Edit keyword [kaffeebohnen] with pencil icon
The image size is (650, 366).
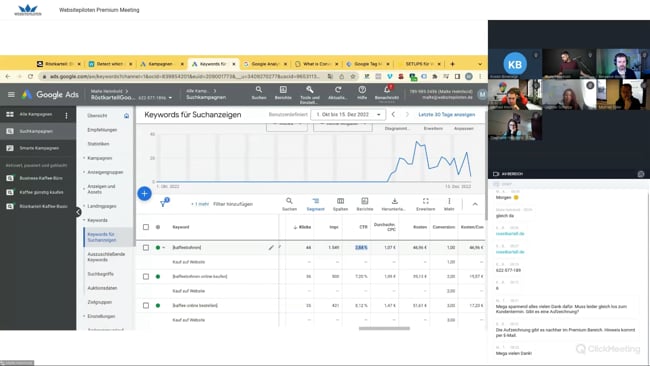pyautogui.click(x=271, y=247)
